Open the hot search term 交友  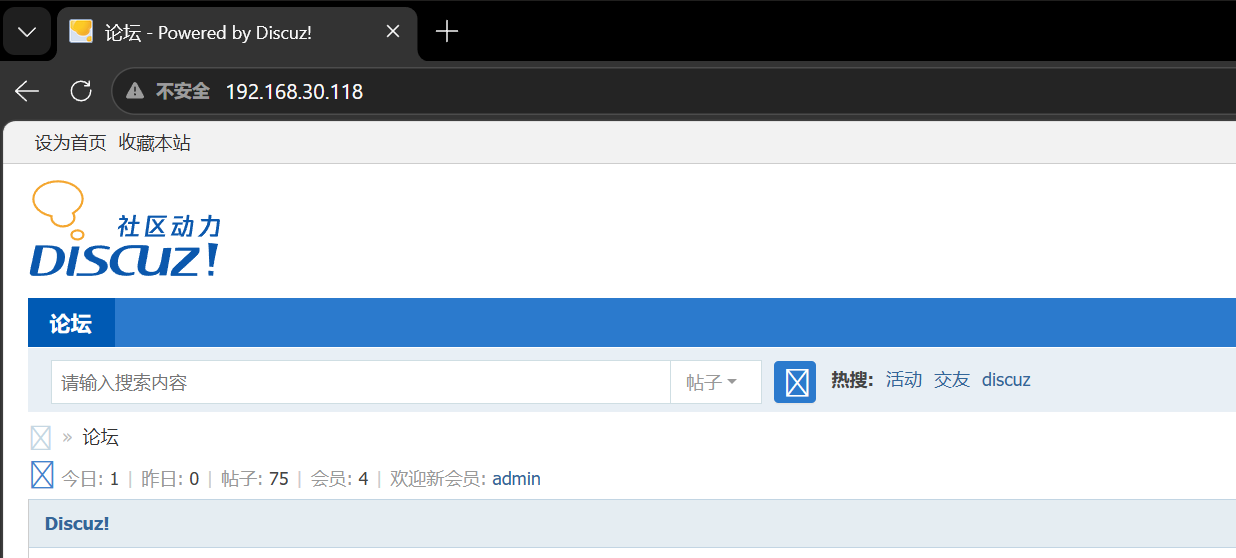(952, 380)
